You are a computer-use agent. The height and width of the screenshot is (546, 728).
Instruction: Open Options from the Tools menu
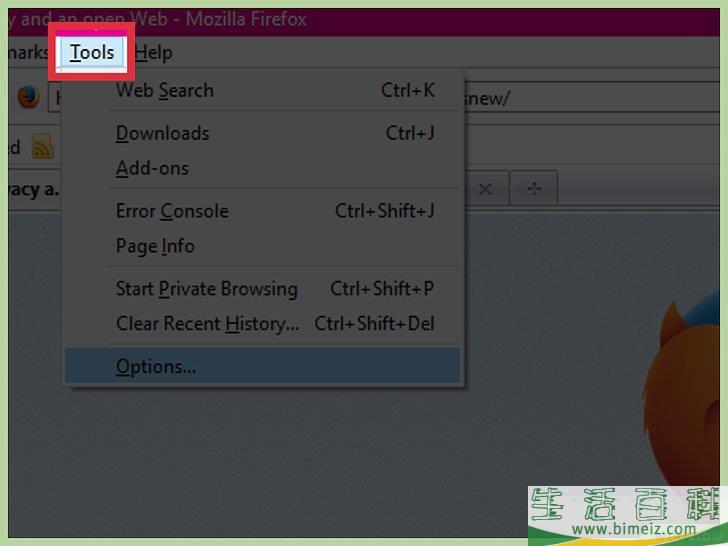coord(262,366)
